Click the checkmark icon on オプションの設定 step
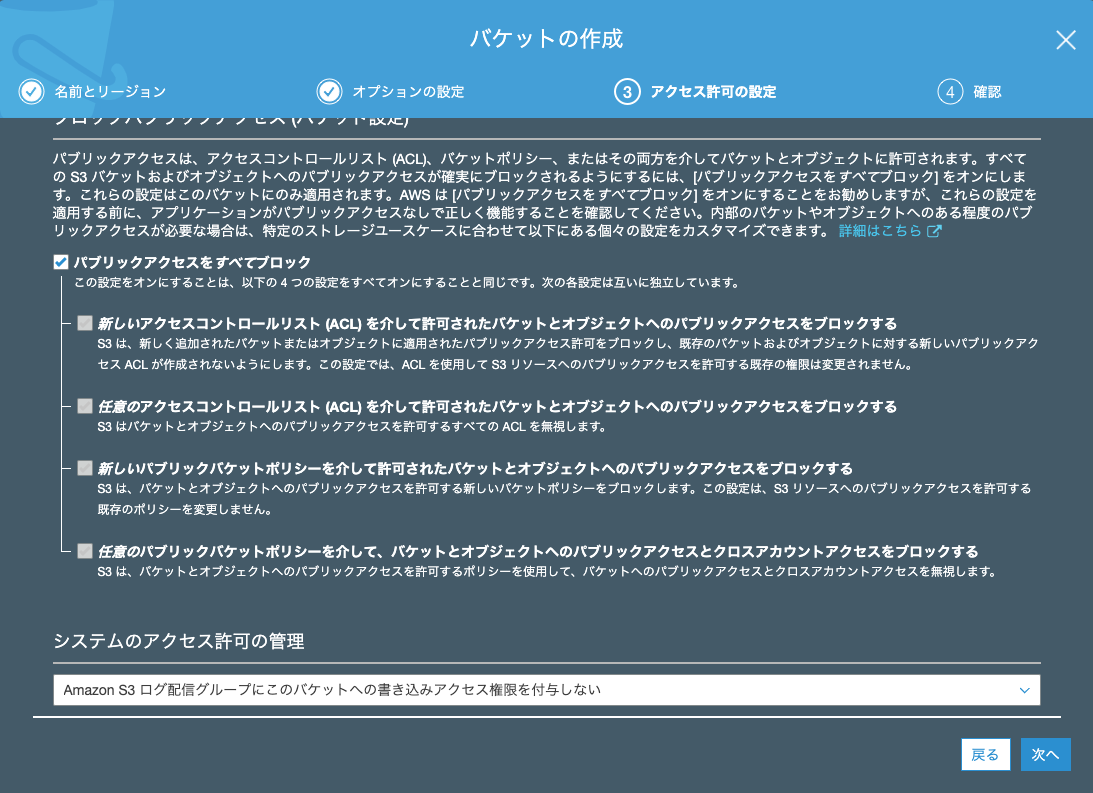The width and height of the screenshot is (1093, 793). (330, 90)
